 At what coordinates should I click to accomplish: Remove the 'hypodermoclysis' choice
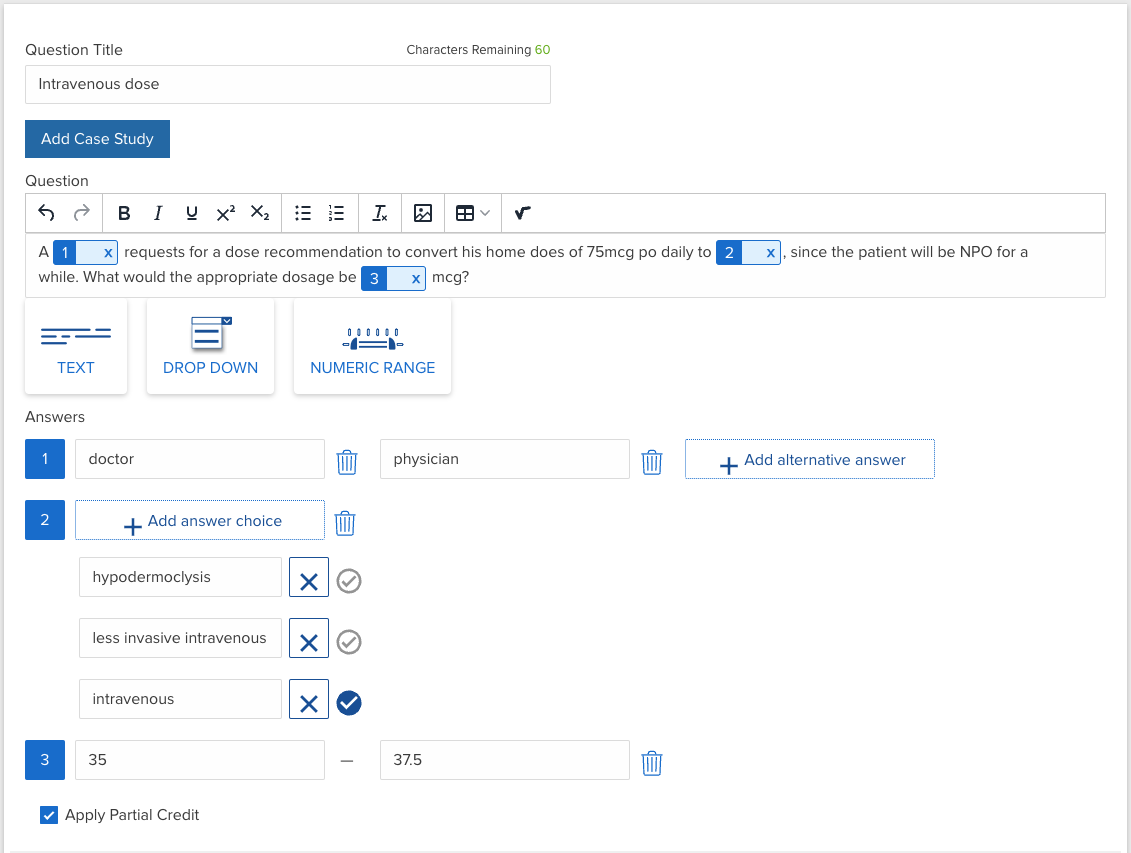(x=309, y=577)
